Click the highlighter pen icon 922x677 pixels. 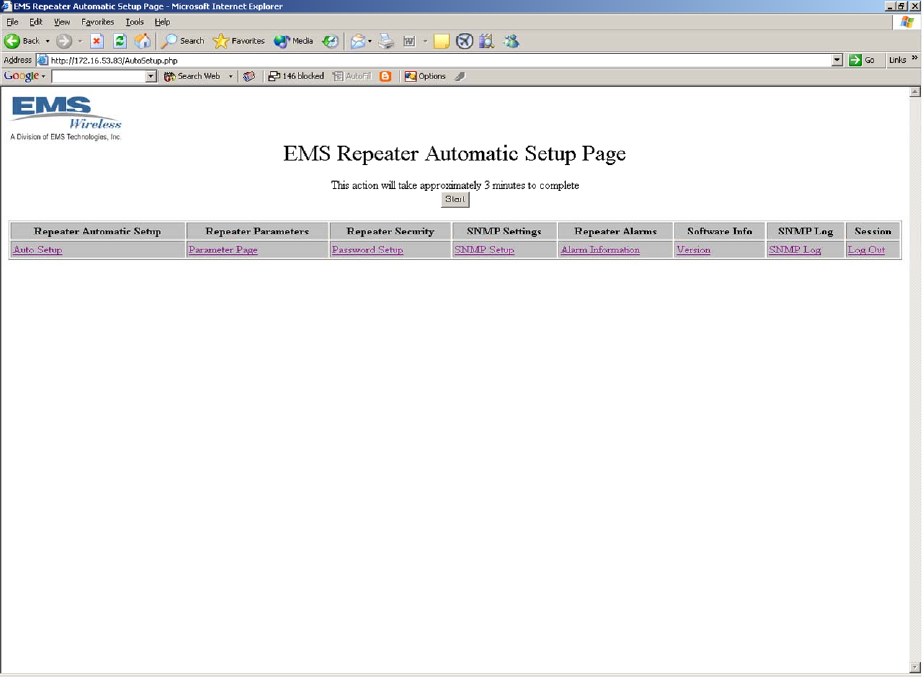[460, 76]
